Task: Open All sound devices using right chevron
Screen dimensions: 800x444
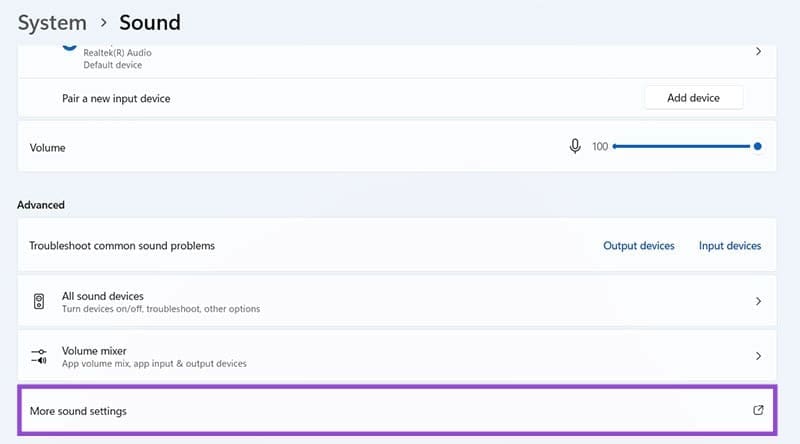Action: point(758,301)
